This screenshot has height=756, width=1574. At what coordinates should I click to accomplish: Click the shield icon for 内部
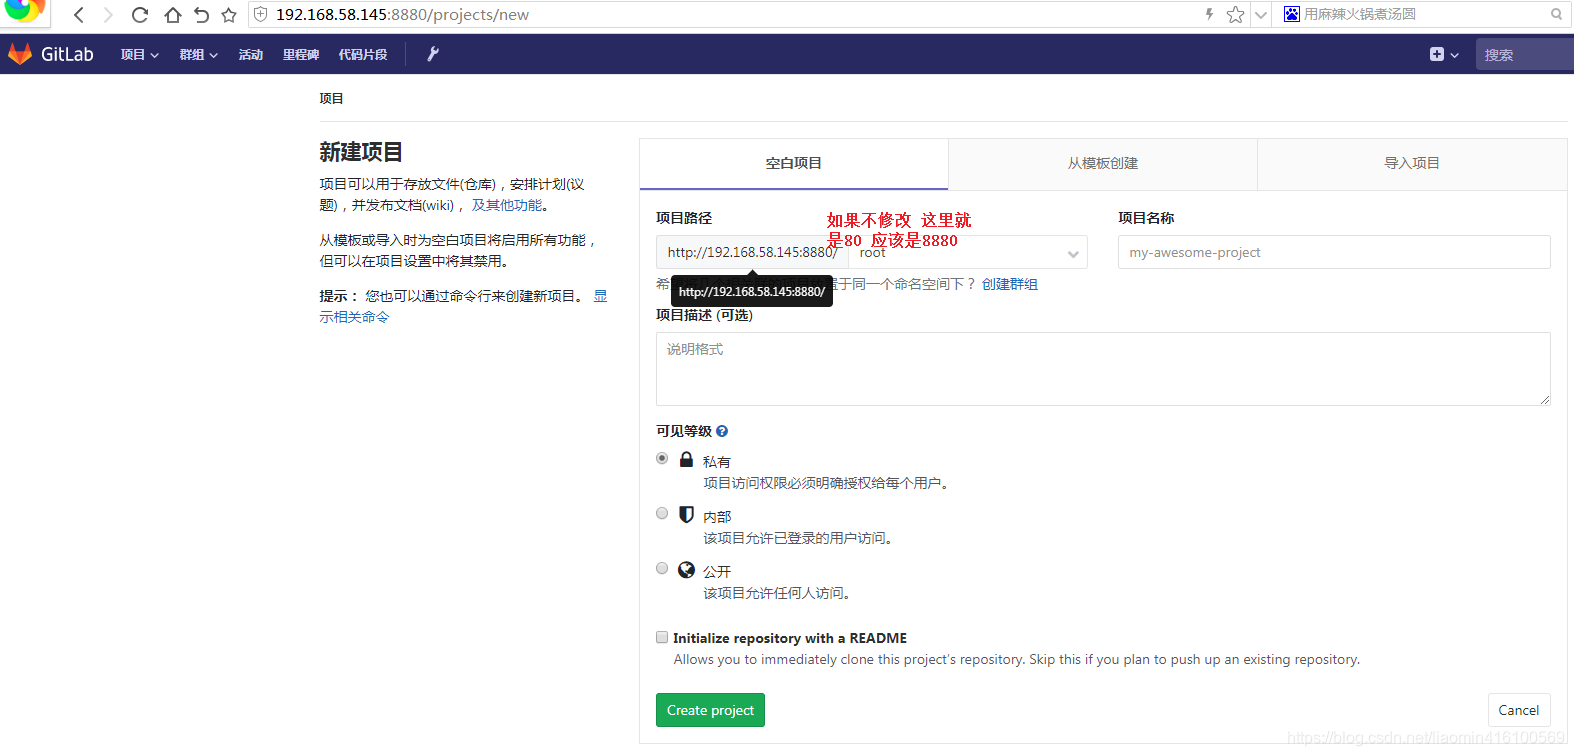tap(686, 514)
